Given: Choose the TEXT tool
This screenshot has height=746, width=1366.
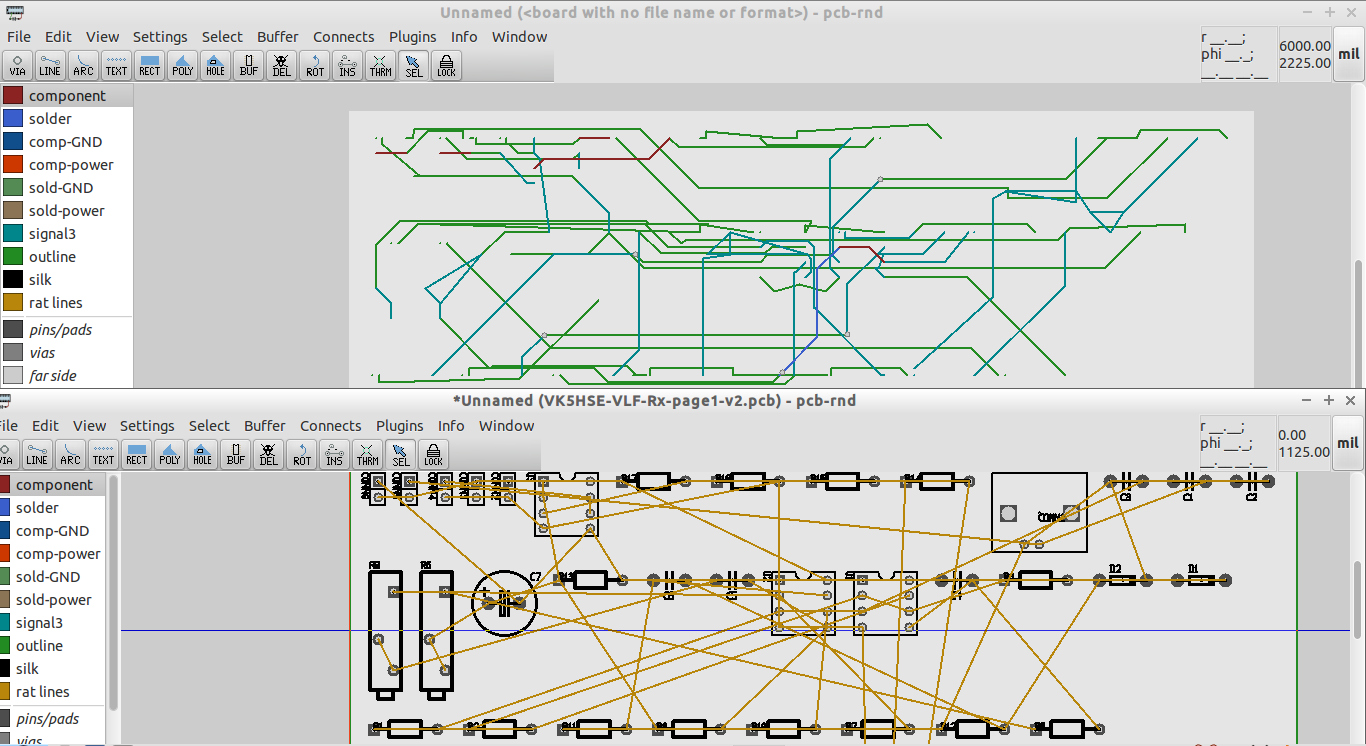Looking at the screenshot, I should click(x=116, y=65).
